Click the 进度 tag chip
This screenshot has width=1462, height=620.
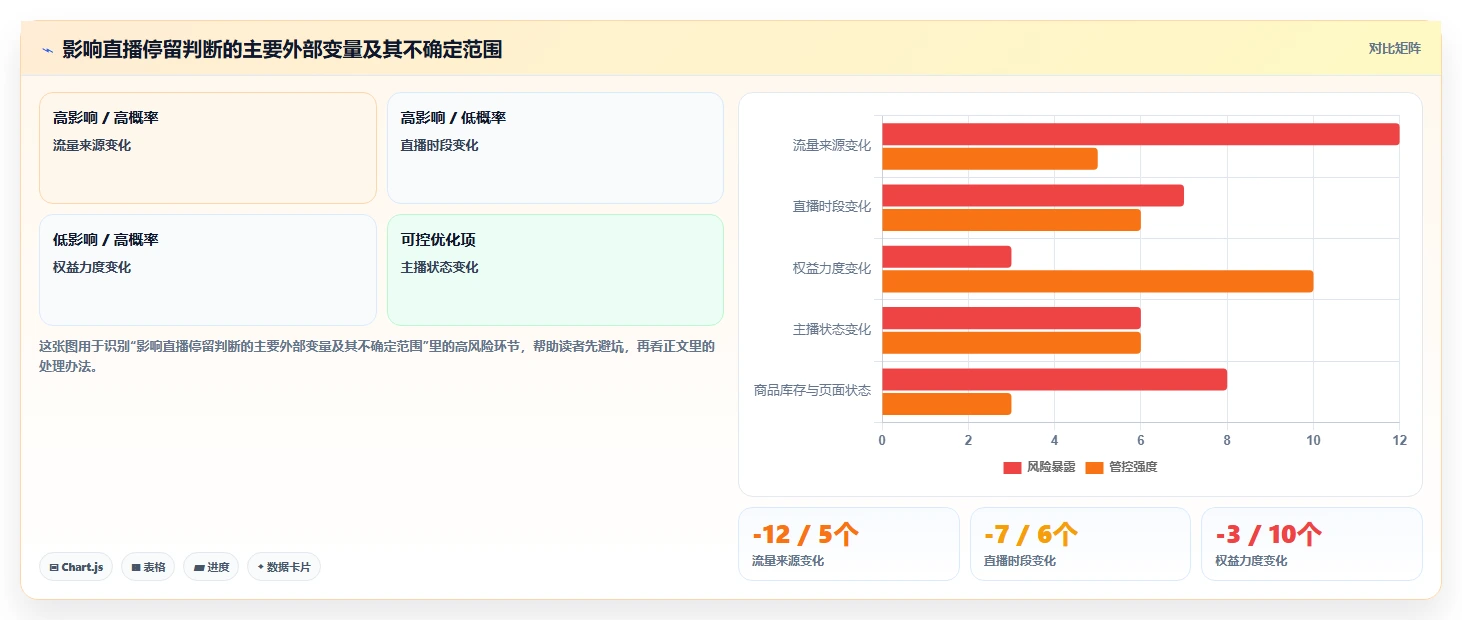coord(211,567)
